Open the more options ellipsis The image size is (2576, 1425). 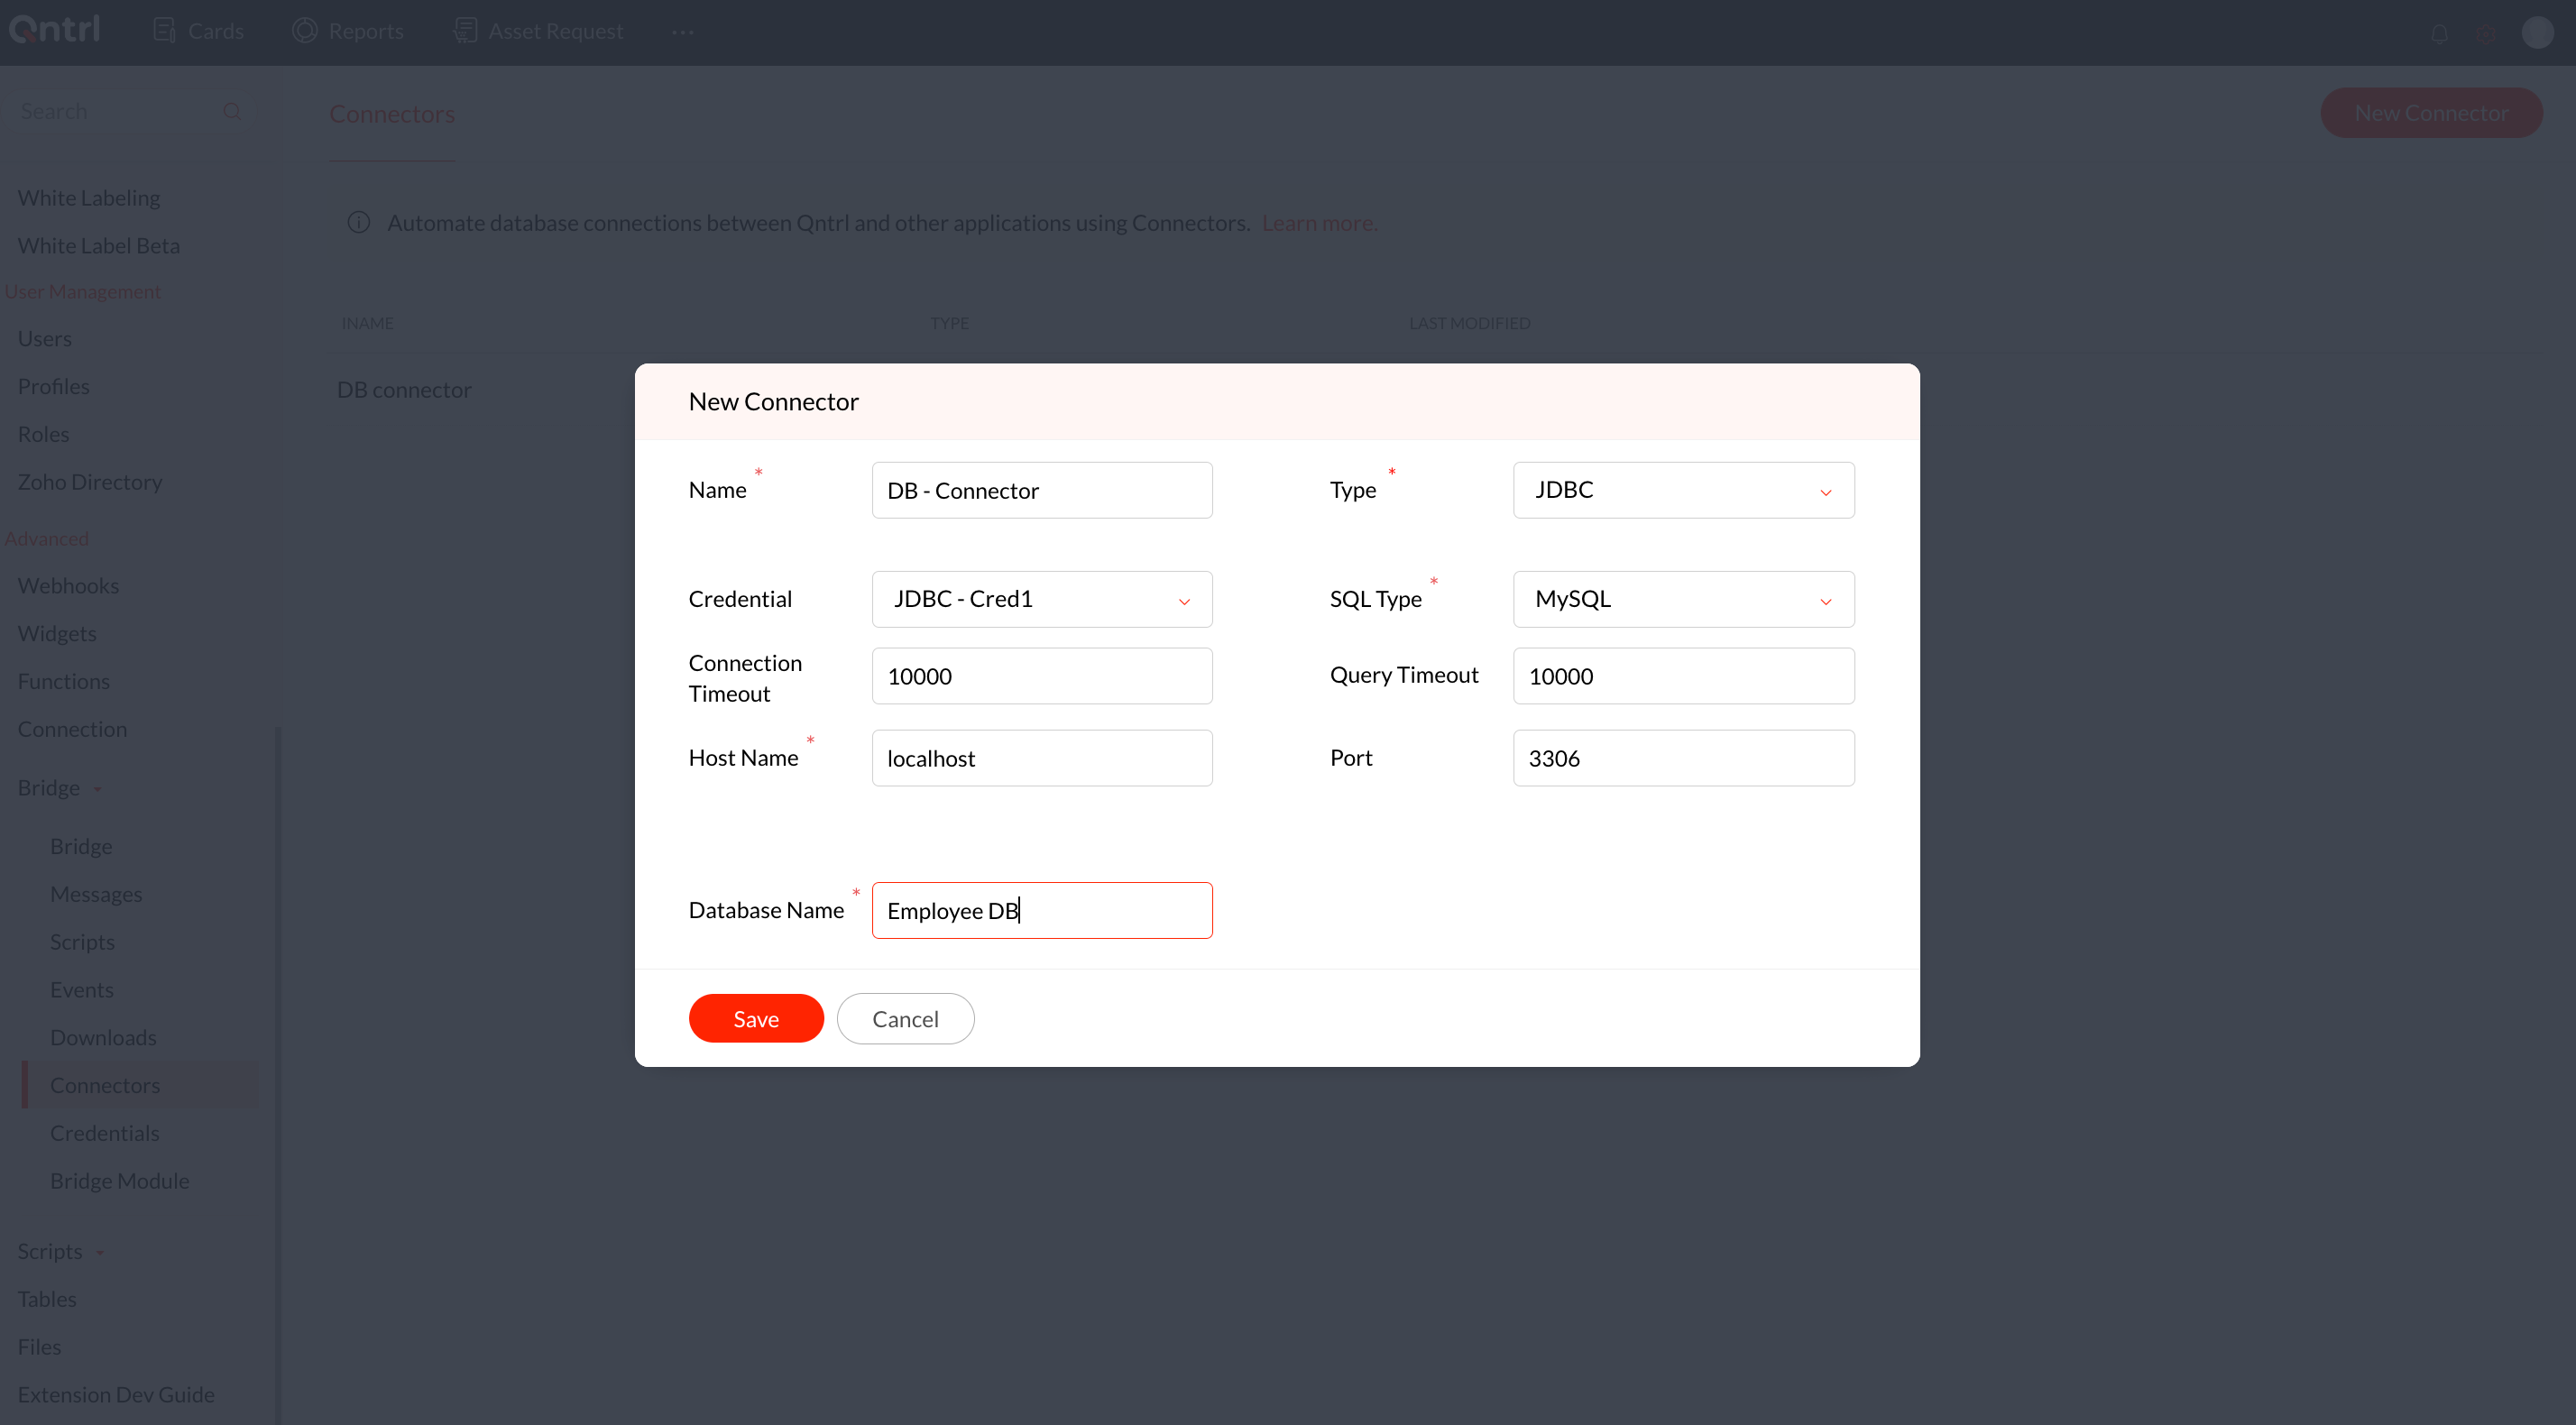click(x=683, y=32)
